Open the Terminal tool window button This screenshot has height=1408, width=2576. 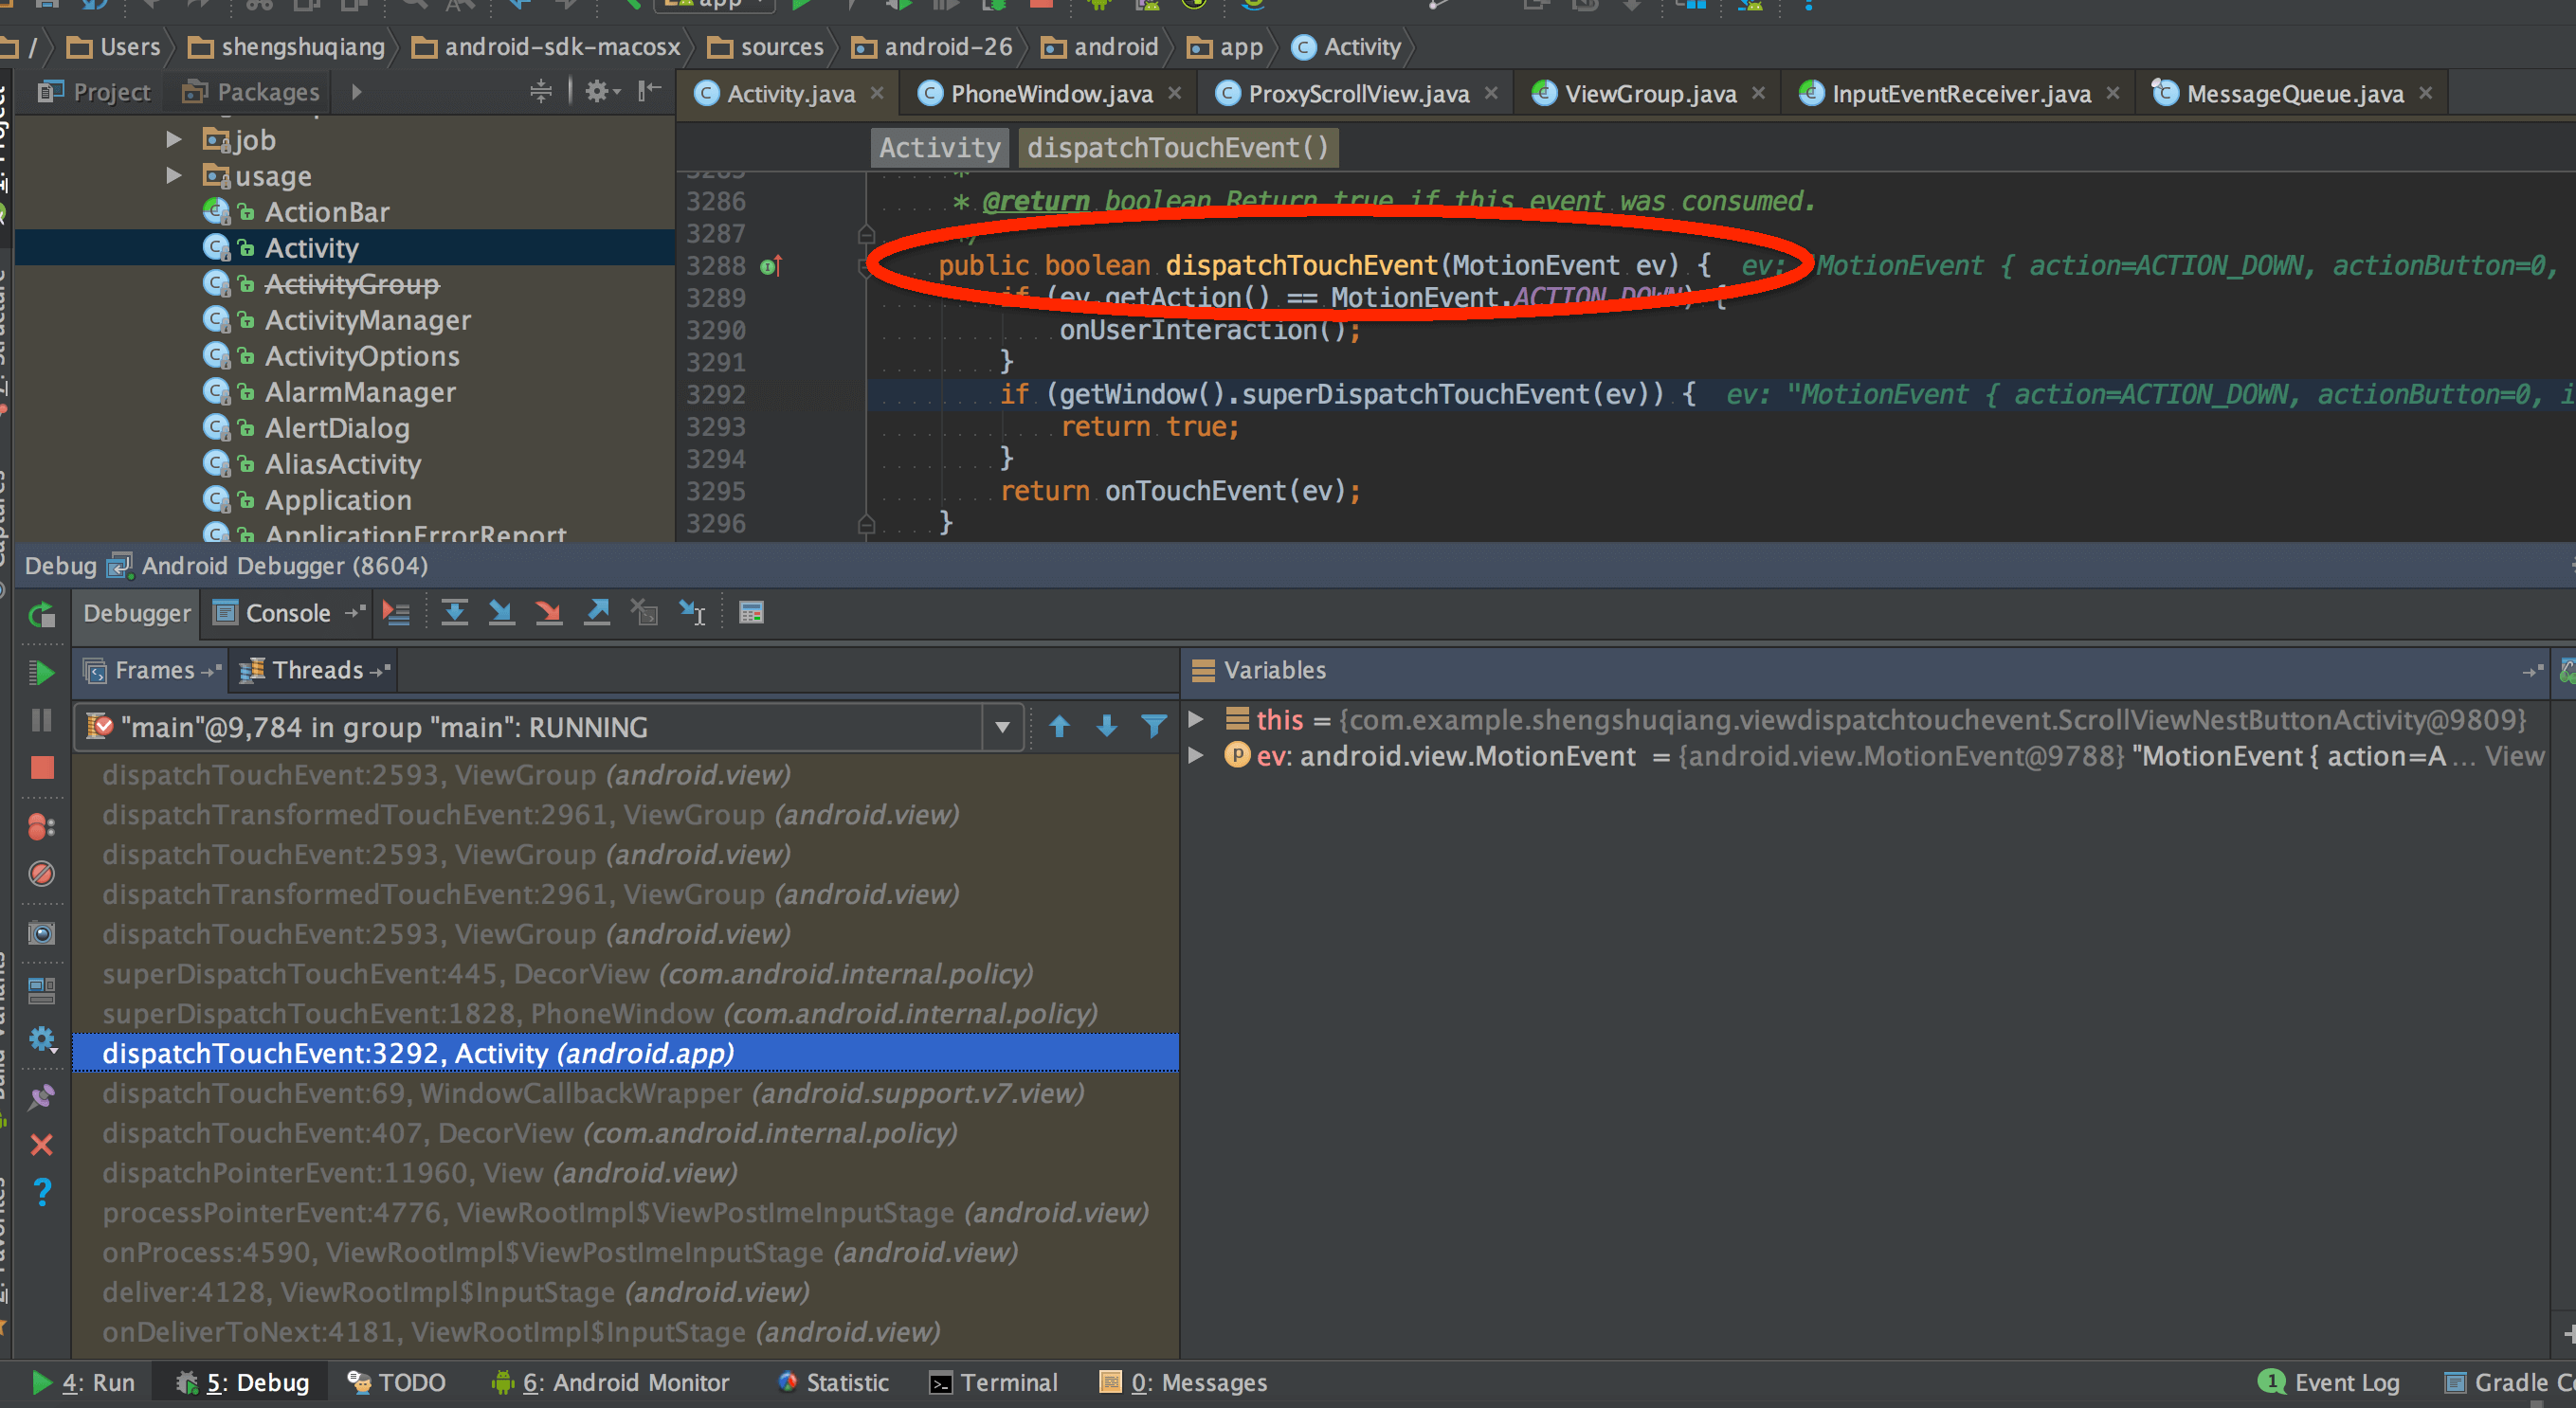(993, 1382)
